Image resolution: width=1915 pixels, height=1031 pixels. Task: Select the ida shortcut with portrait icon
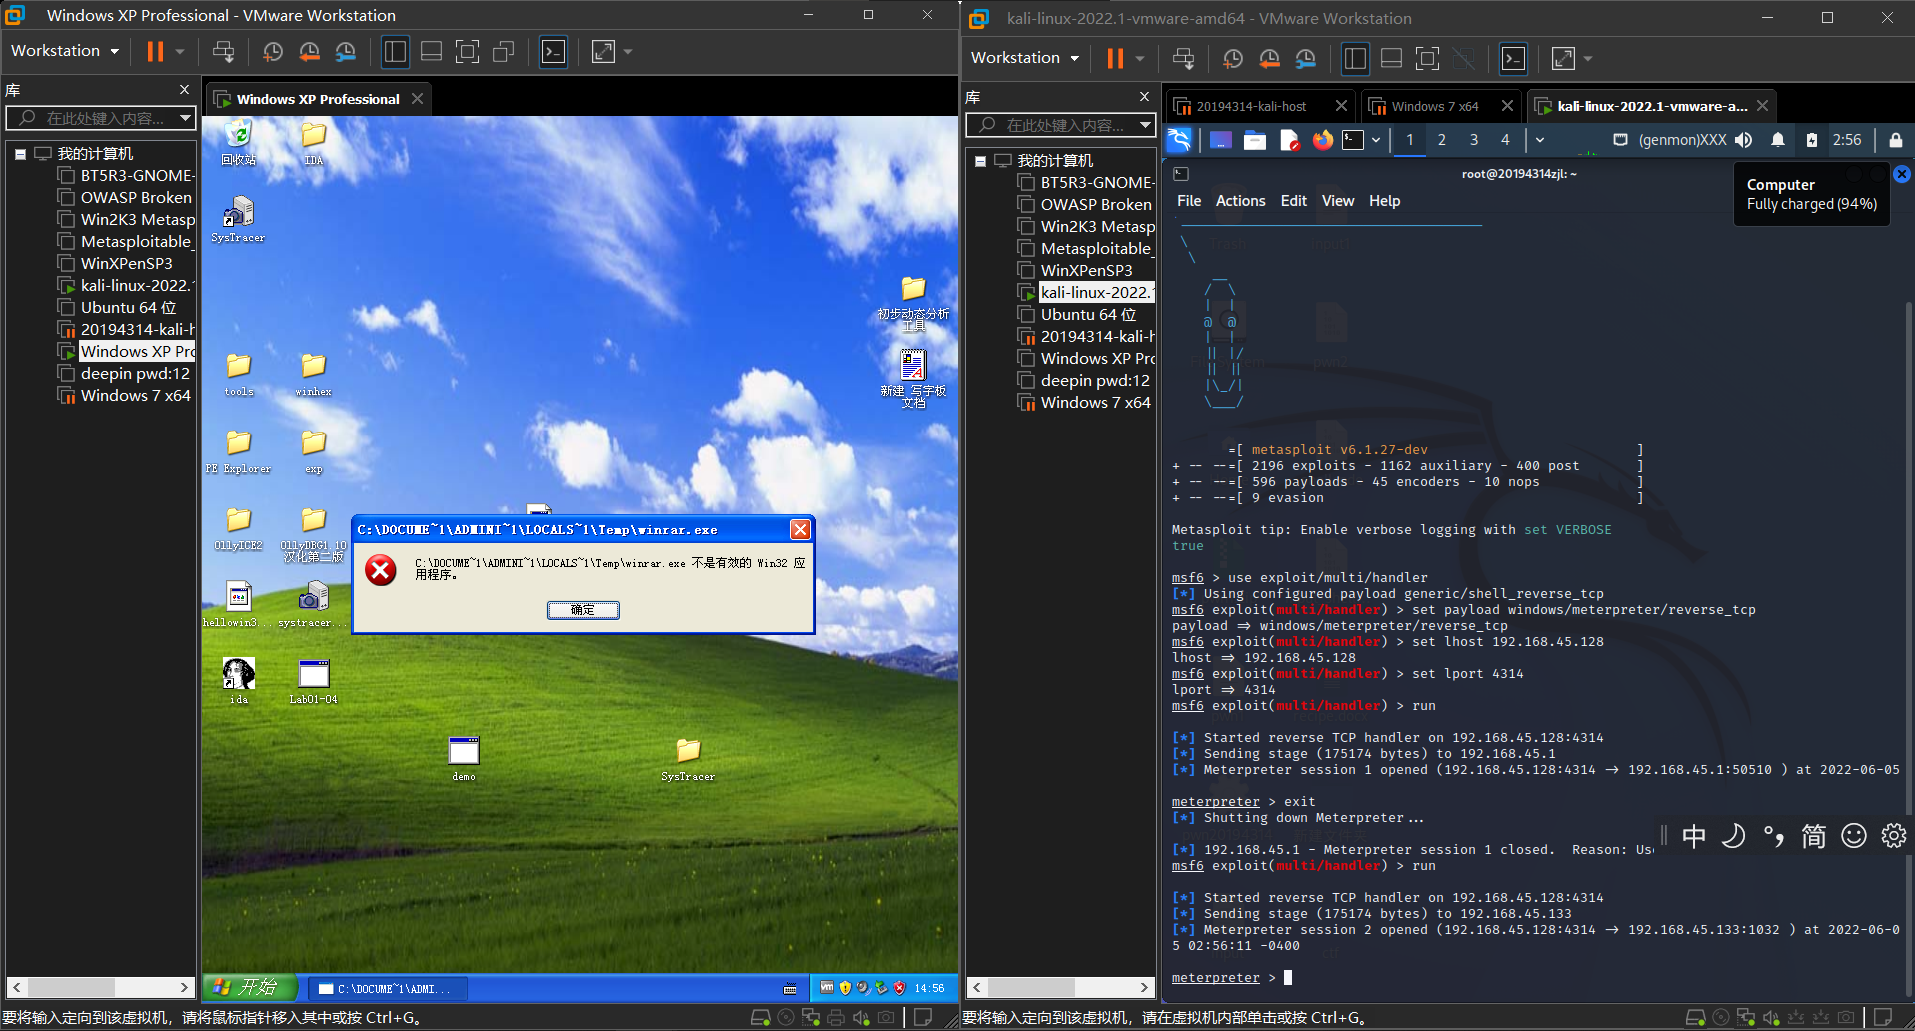[x=239, y=682]
